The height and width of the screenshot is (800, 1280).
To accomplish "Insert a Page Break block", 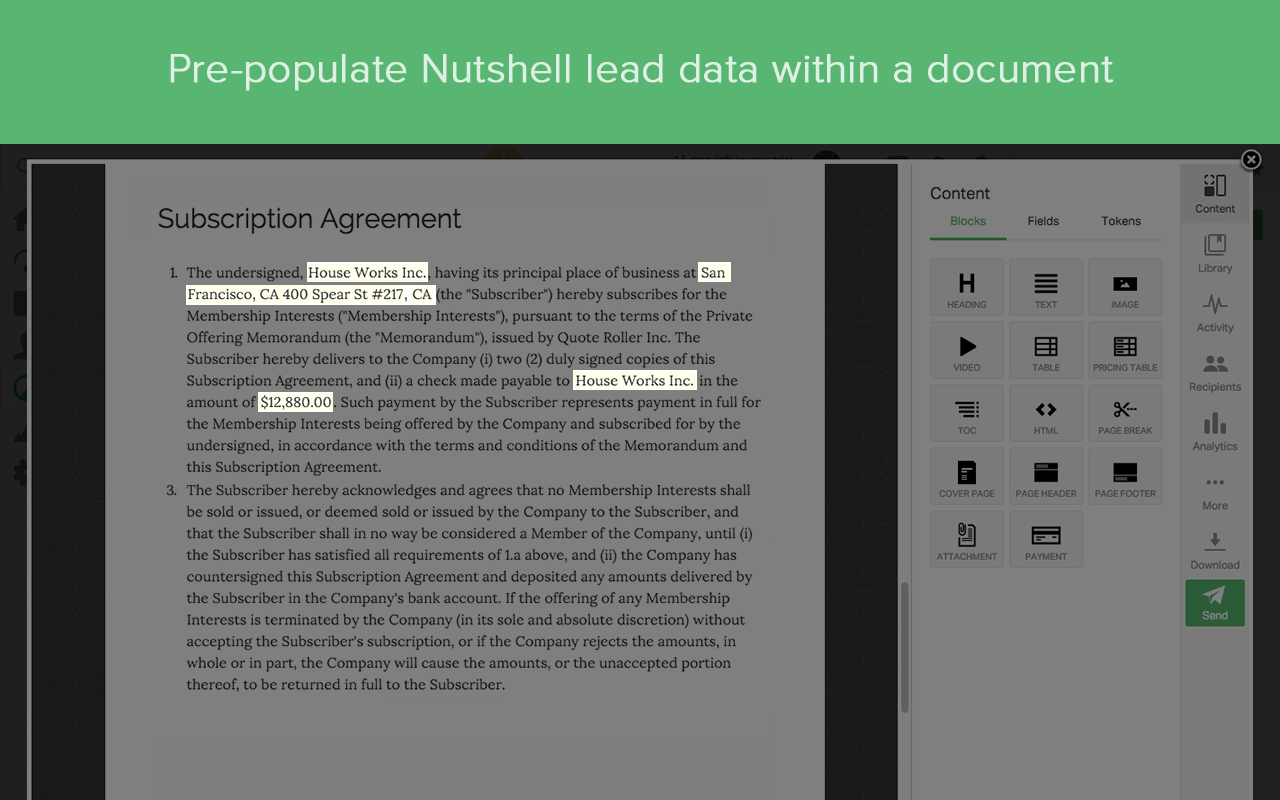I will pos(1124,413).
